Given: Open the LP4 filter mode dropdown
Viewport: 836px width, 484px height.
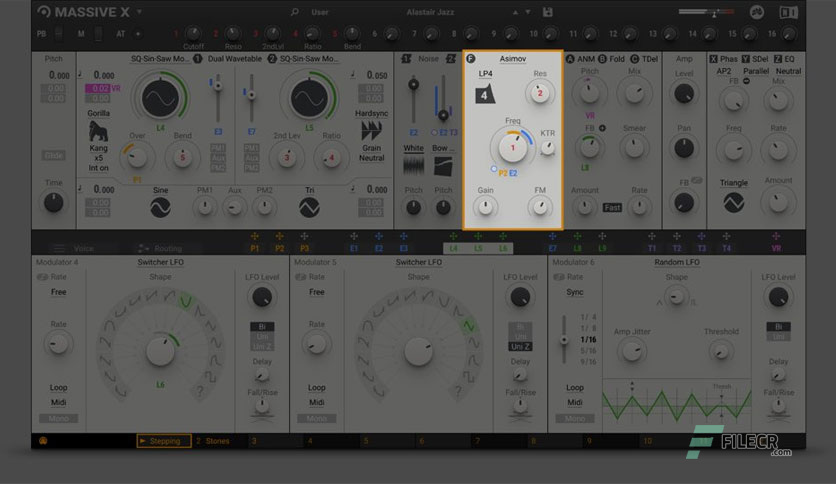Looking at the screenshot, I should [485, 74].
